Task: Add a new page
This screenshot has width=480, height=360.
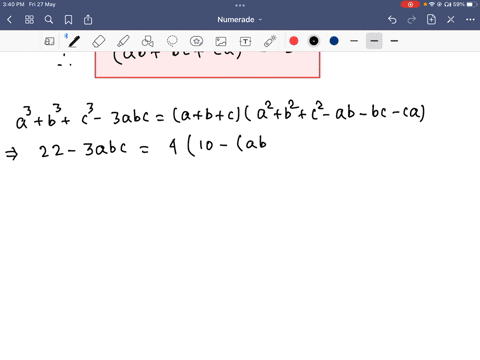Action: point(431,19)
